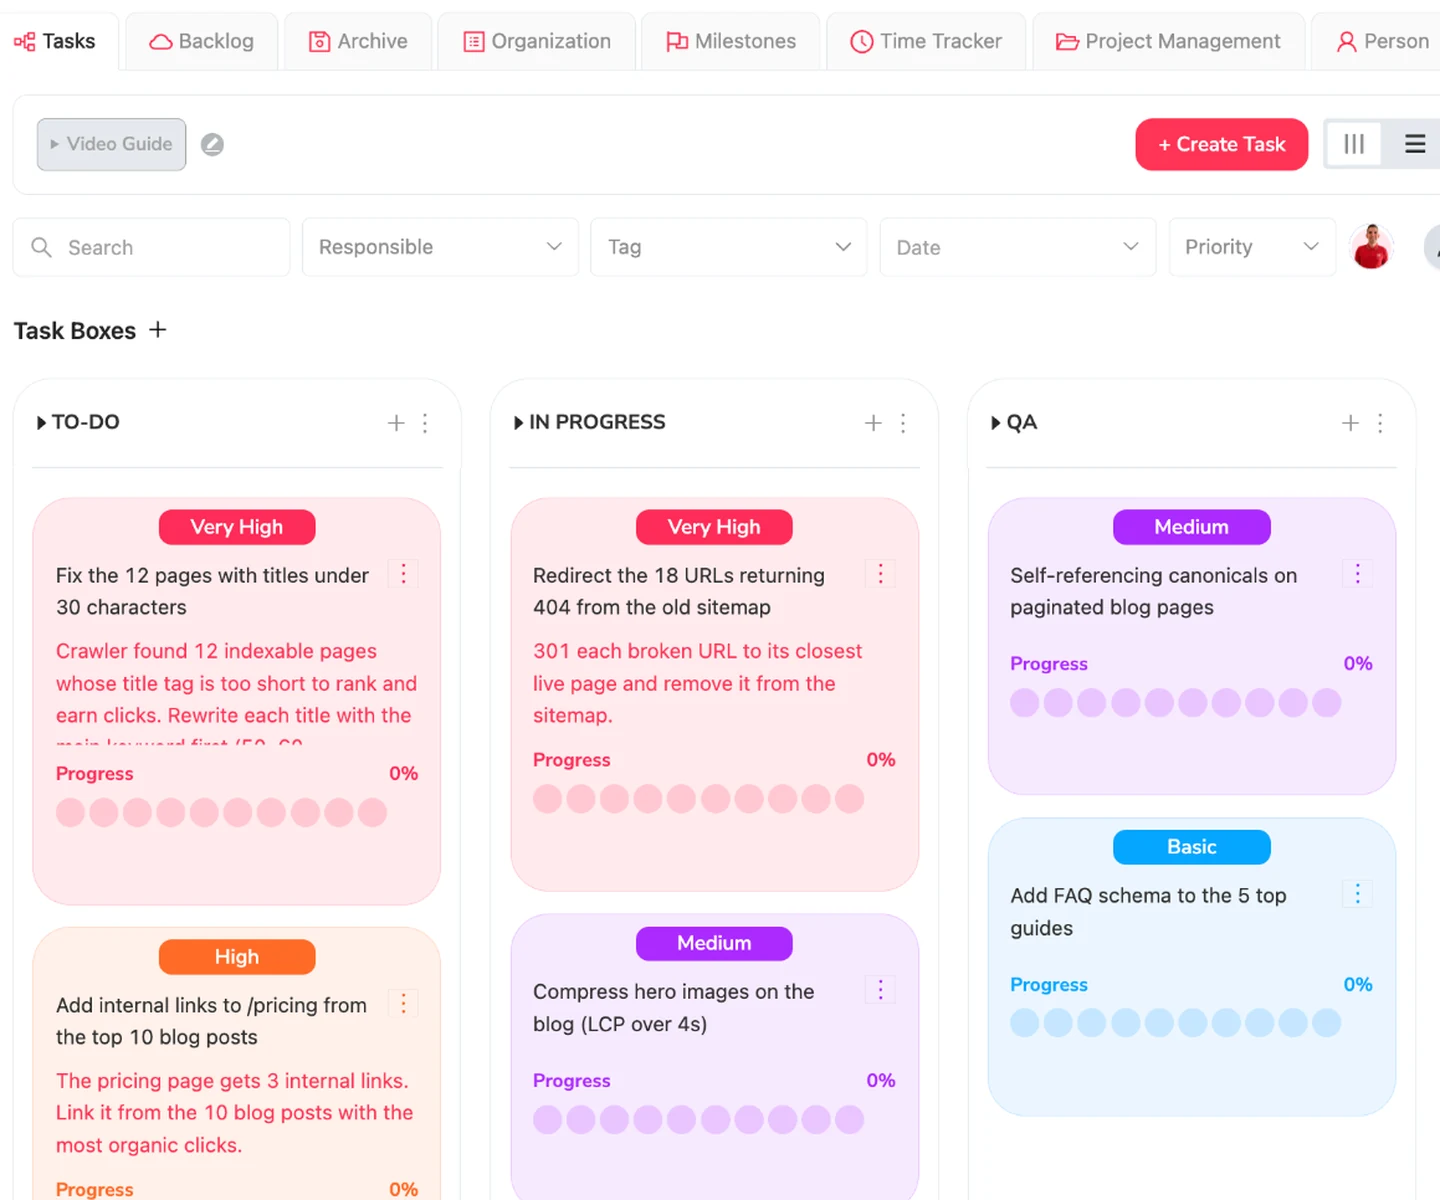This screenshot has height=1200, width=1440.
Task: Set progress dots on 'Fix the 12 pages' card
Action: pyautogui.click(x=221, y=812)
